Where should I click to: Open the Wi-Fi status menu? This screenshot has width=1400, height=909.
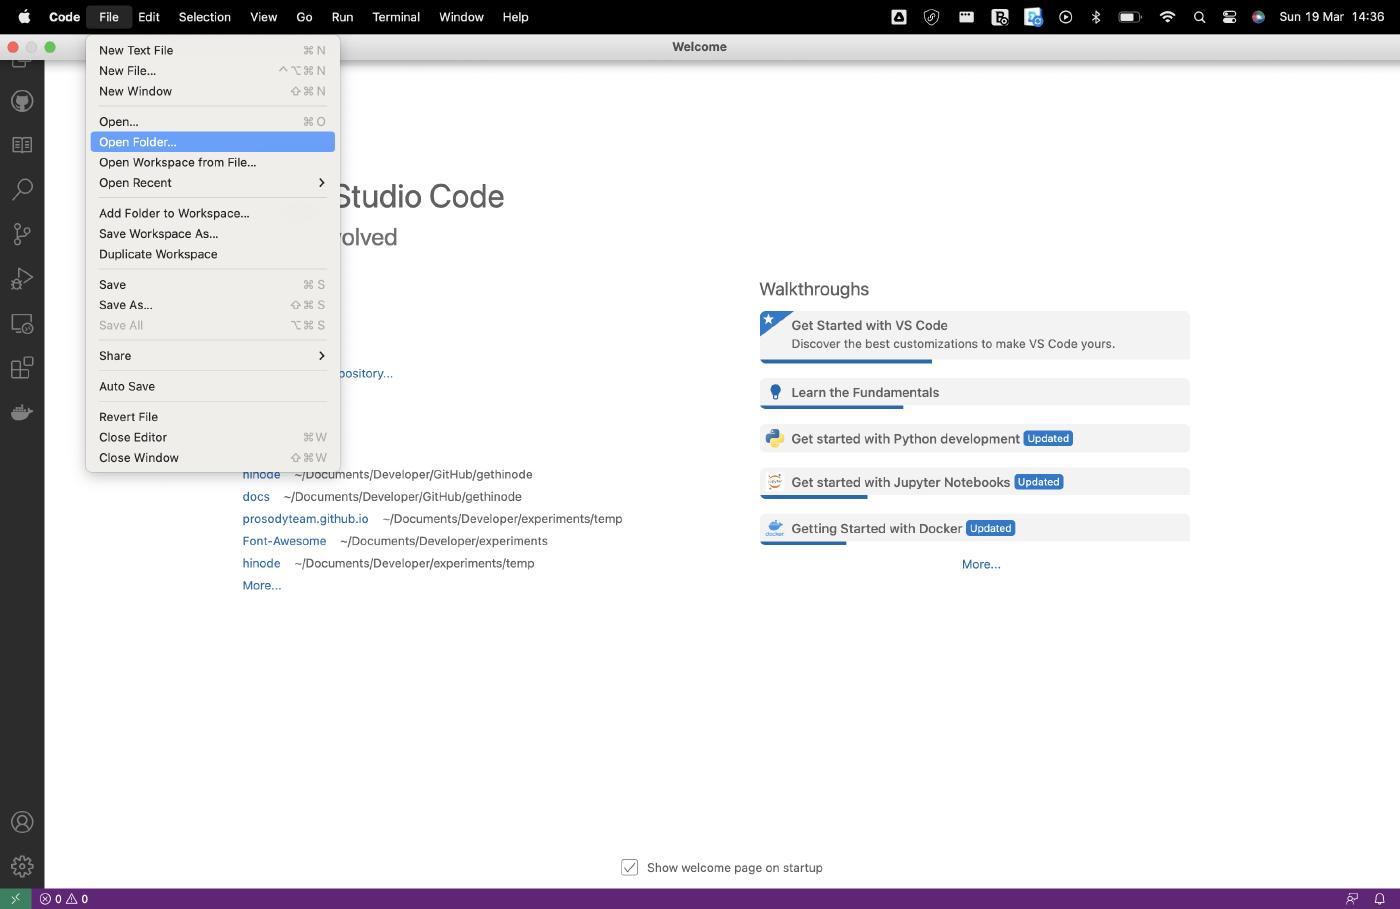coord(1167,17)
